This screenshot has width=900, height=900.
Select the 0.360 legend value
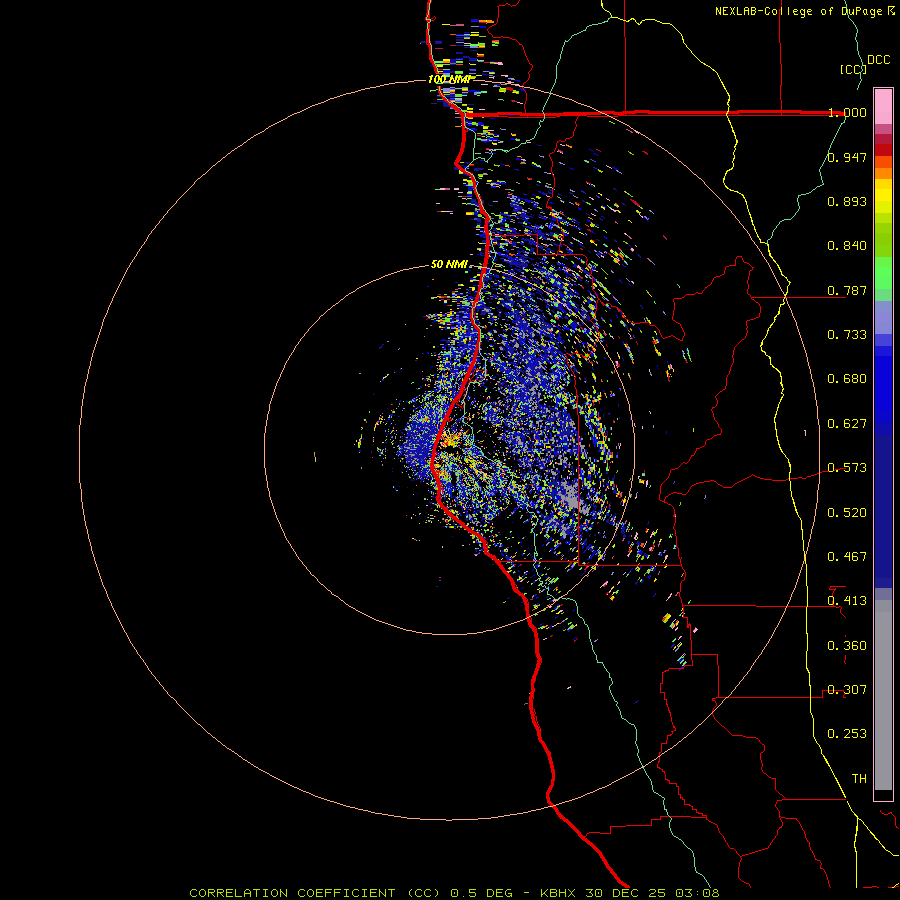847,646
